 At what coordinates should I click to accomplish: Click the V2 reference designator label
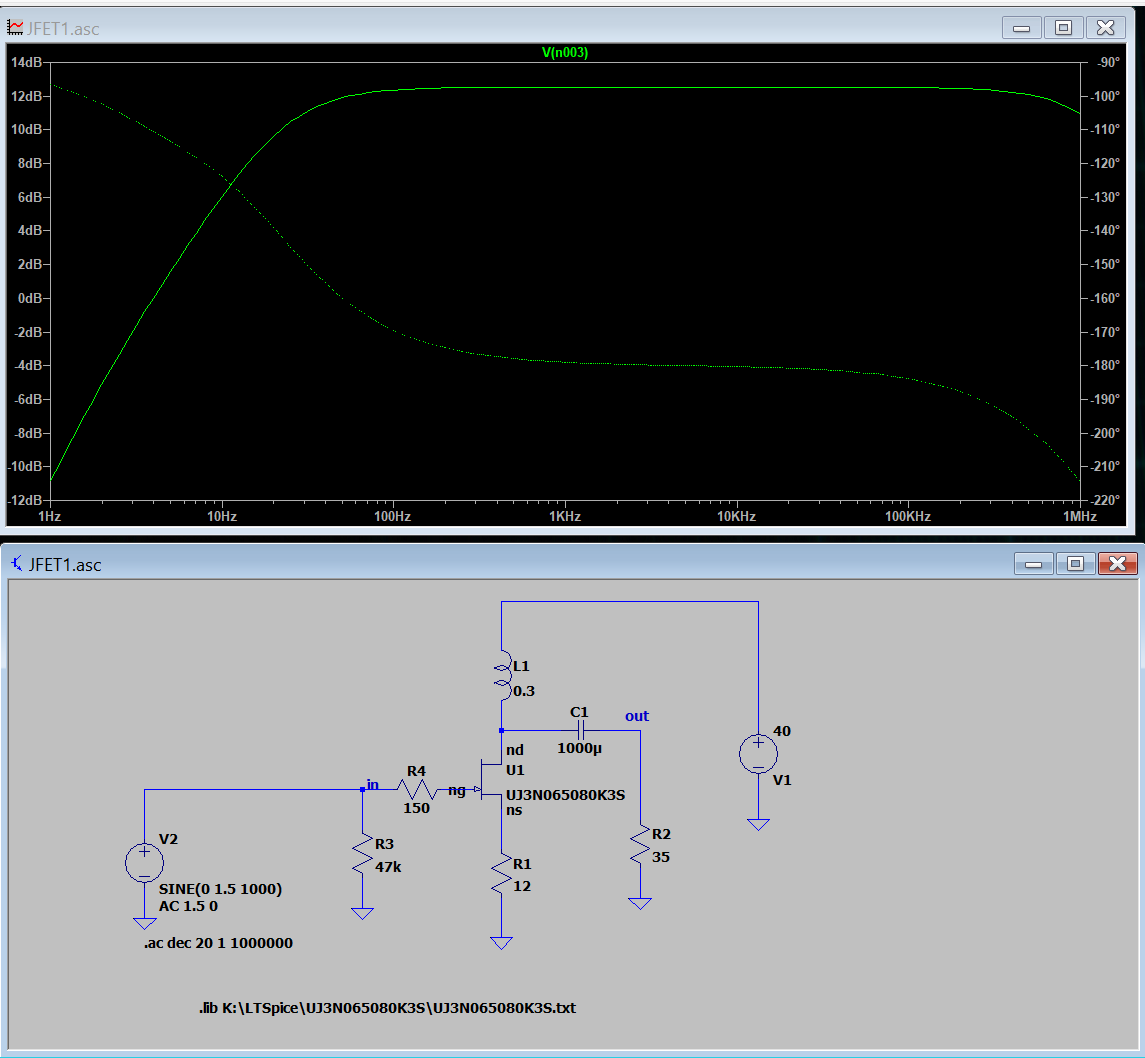tap(168, 839)
